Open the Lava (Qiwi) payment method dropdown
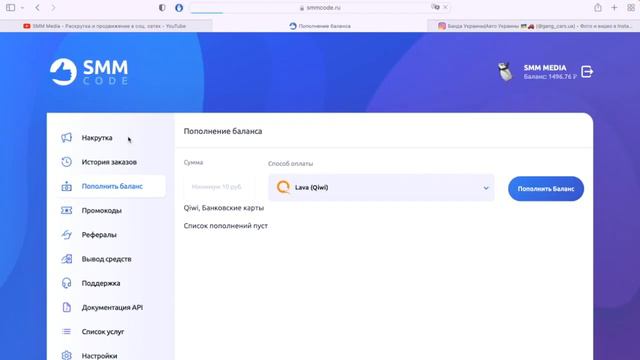This screenshot has width=640, height=360. (381, 188)
